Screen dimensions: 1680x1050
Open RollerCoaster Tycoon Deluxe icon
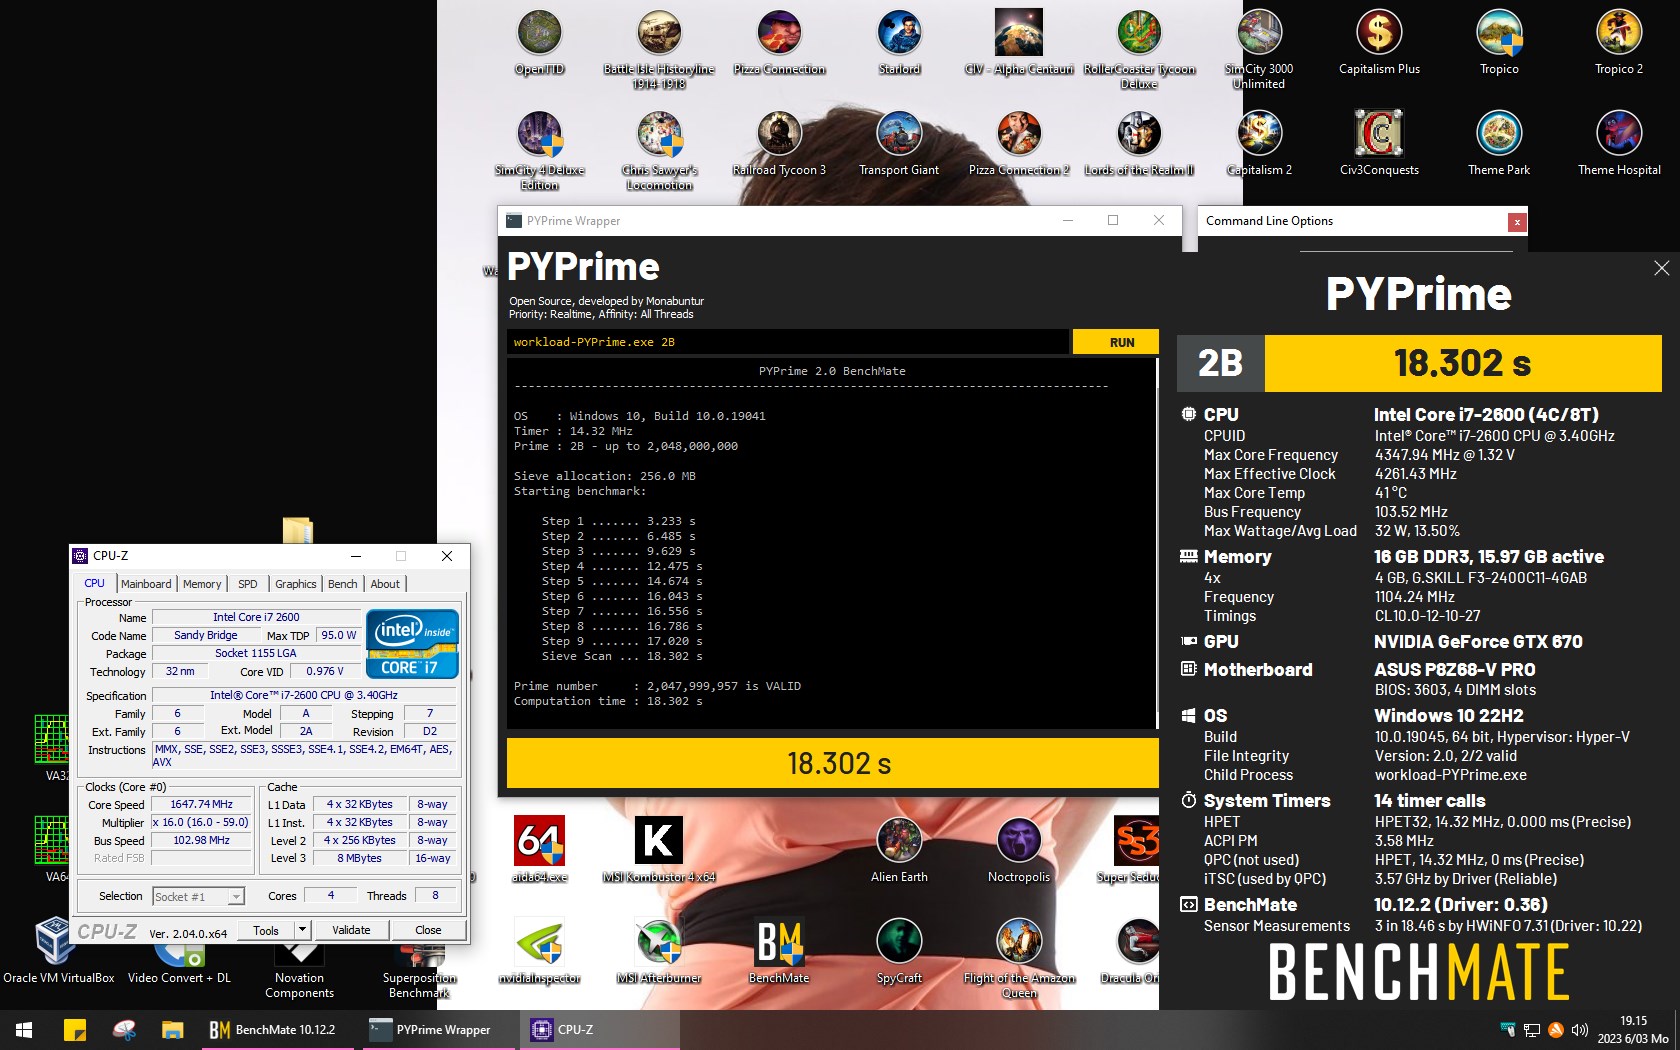(1139, 48)
